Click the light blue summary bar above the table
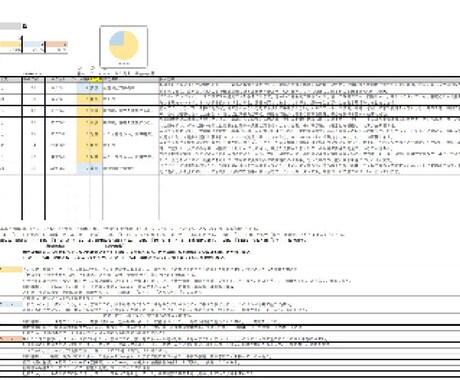 click(34, 44)
